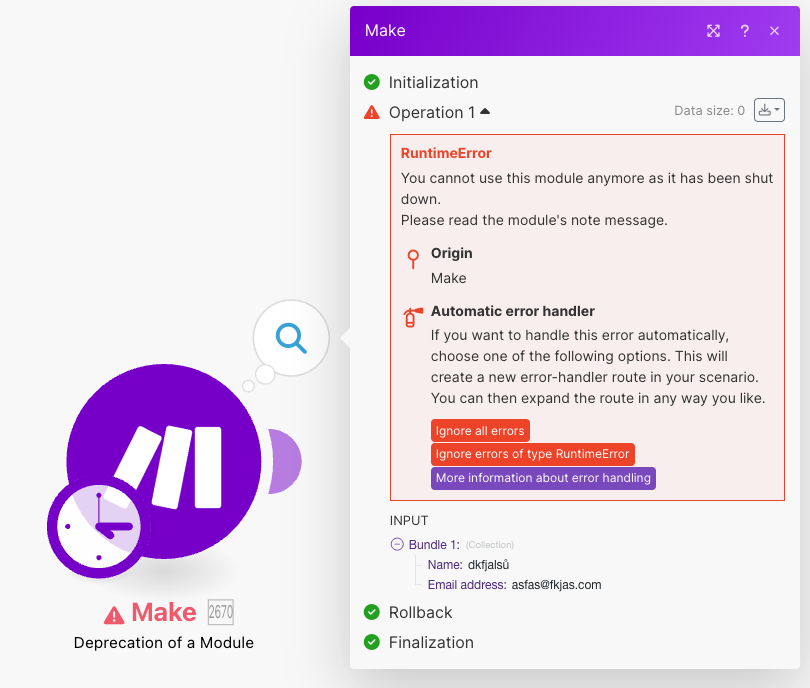This screenshot has height=688, width=810.
Task: Click the green Finalization checkmark icon
Action: coord(371,642)
